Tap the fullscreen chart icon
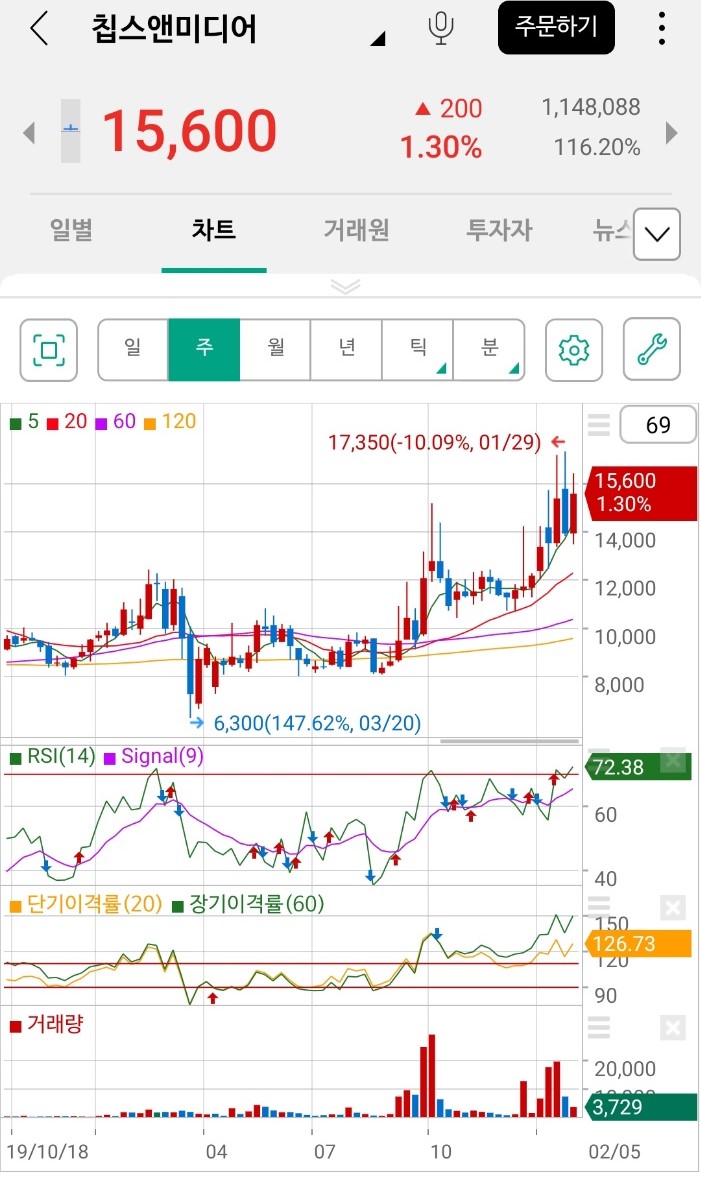701x1179 pixels. 49,350
